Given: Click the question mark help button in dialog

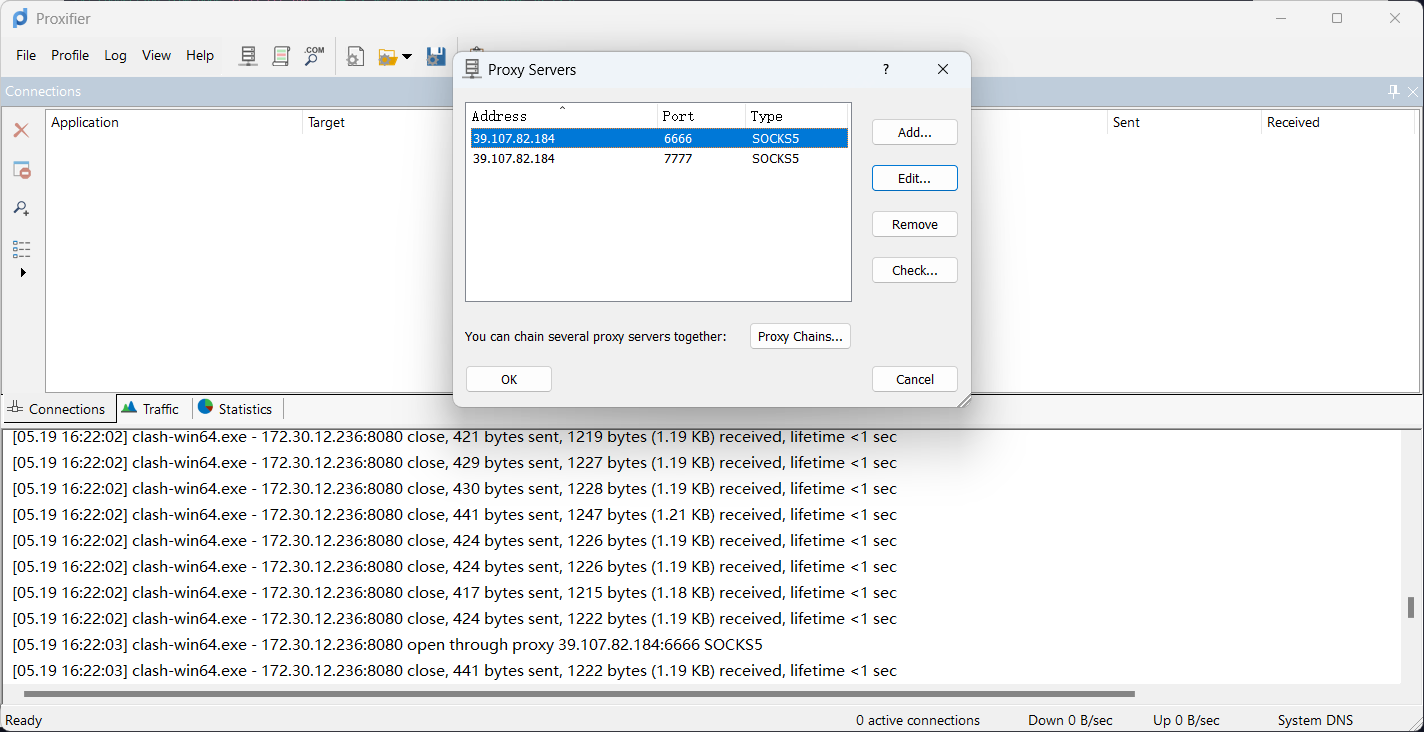Looking at the screenshot, I should [x=885, y=69].
